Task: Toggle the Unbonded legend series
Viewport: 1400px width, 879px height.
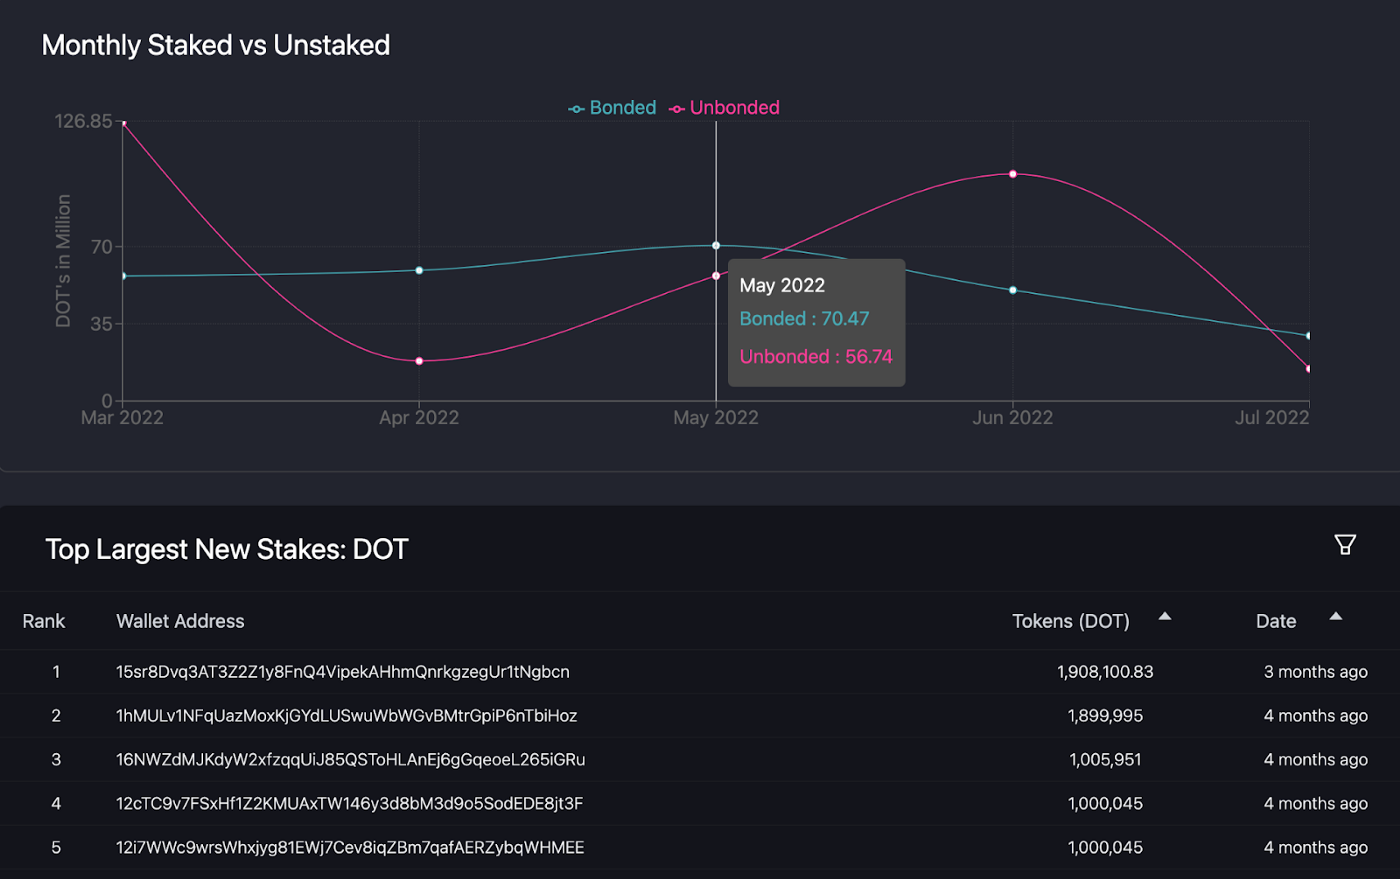Action: point(725,108)
